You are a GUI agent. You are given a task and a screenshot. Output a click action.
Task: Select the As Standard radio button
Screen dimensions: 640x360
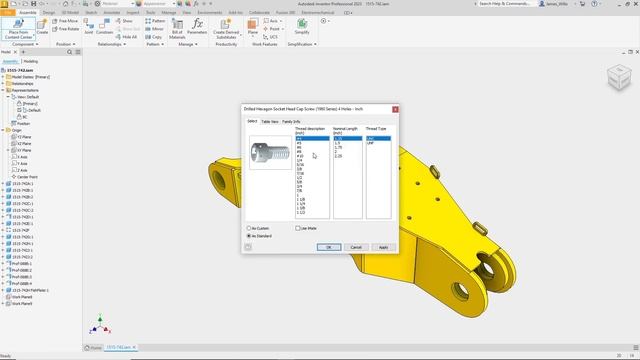pyautogui.click(x=249, y=236)
